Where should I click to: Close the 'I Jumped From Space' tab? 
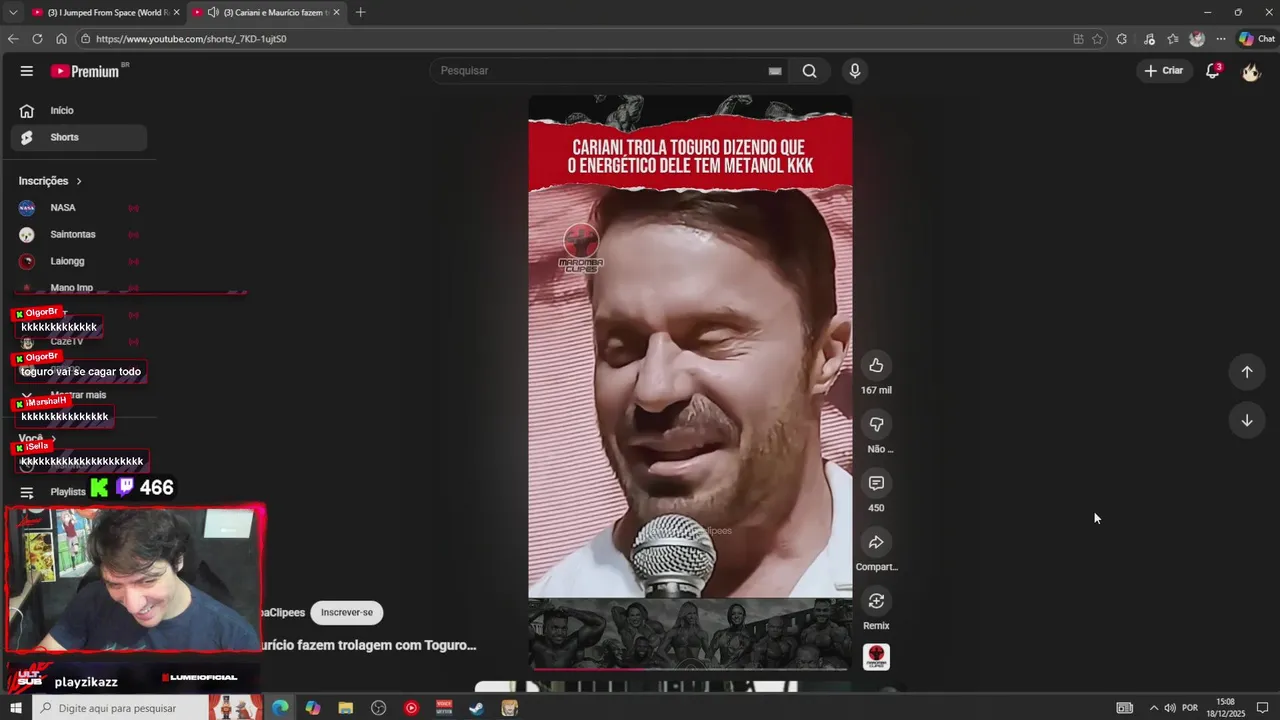point(176,12)
